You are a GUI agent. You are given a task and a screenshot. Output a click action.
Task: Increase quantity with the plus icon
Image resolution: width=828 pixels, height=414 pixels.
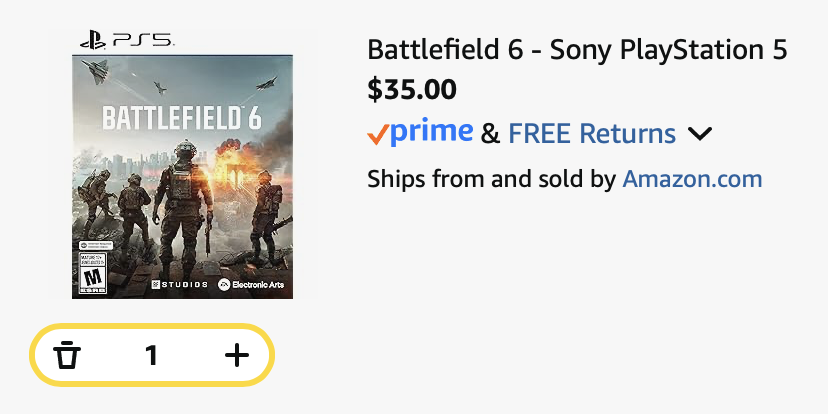(236, 354)
